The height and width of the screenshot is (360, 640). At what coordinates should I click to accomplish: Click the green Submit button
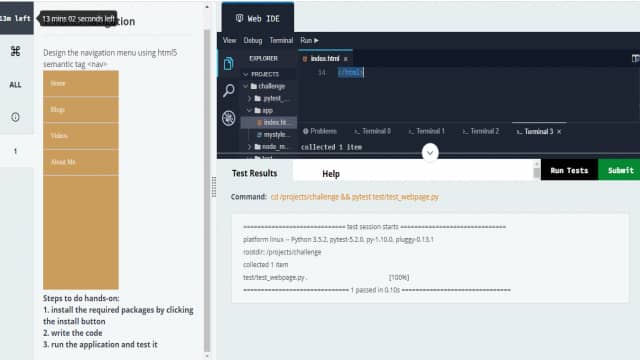tap(620, 170)
